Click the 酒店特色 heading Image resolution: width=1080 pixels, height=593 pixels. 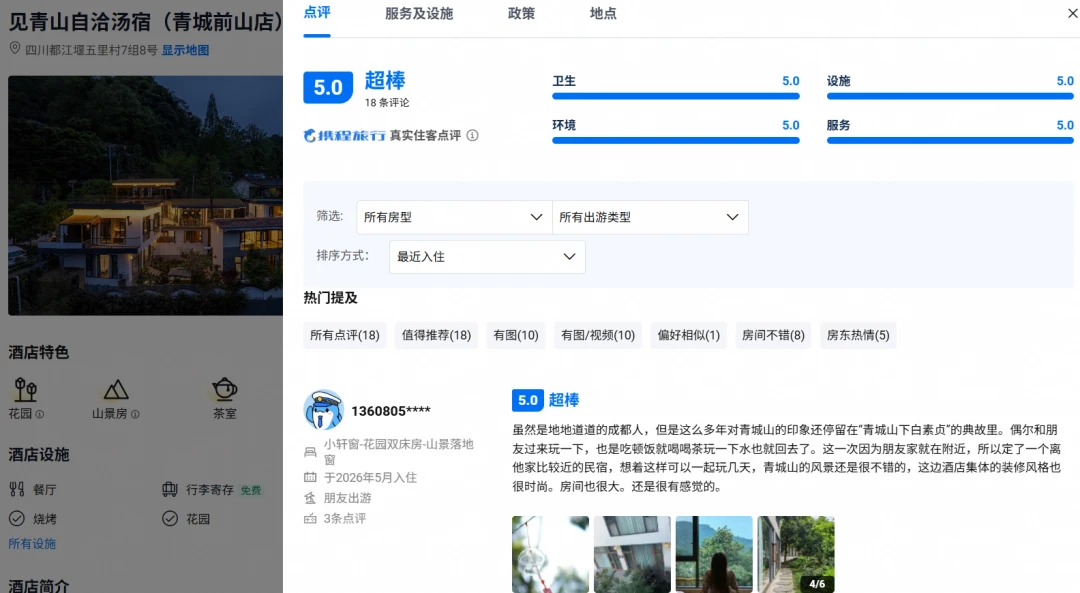click(x=39, y=353)
